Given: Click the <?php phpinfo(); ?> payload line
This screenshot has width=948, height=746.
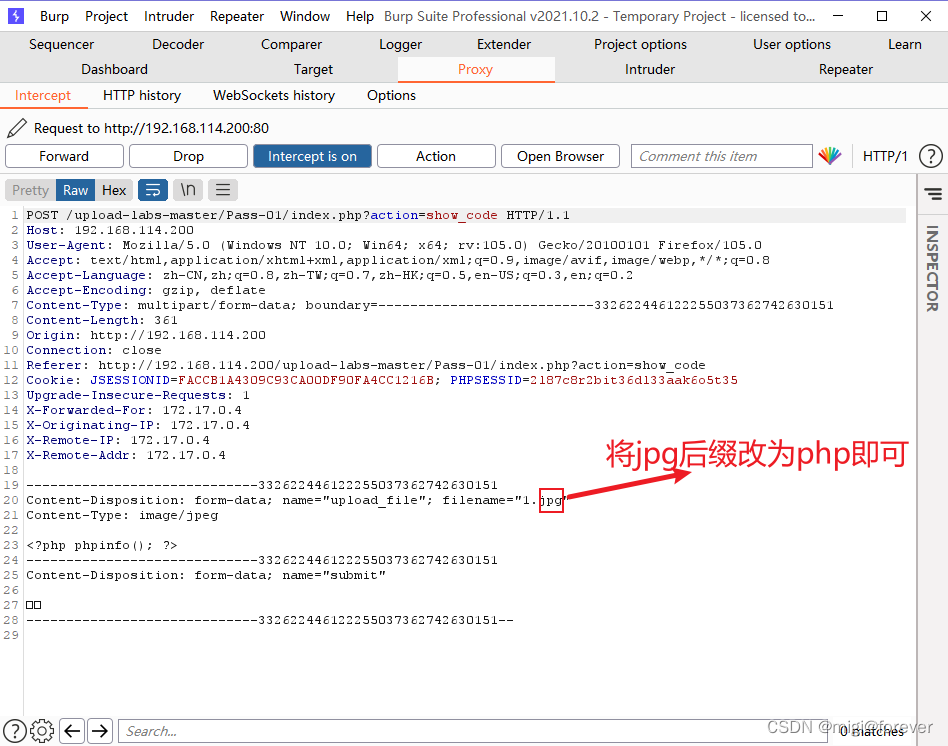Looking at the screenshot, I should point(102,545).
